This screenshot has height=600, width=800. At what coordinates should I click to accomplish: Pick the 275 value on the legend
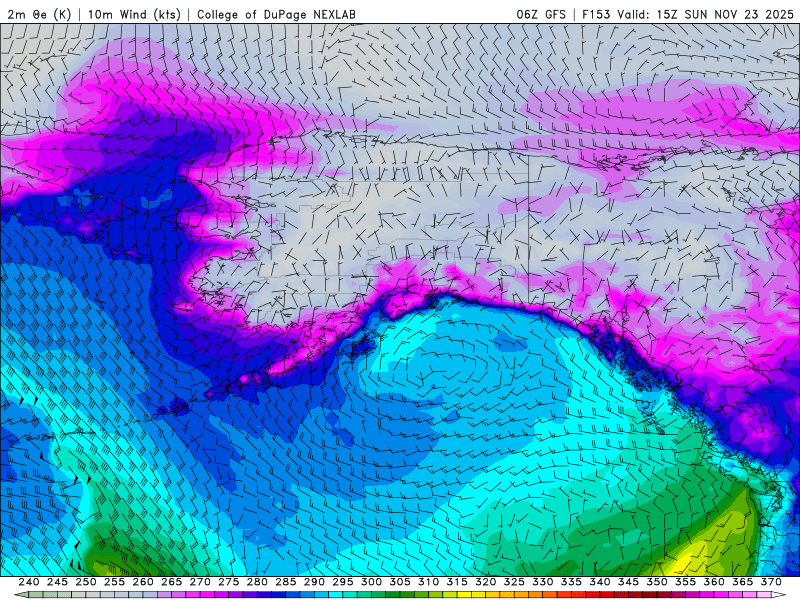point(229,582)
